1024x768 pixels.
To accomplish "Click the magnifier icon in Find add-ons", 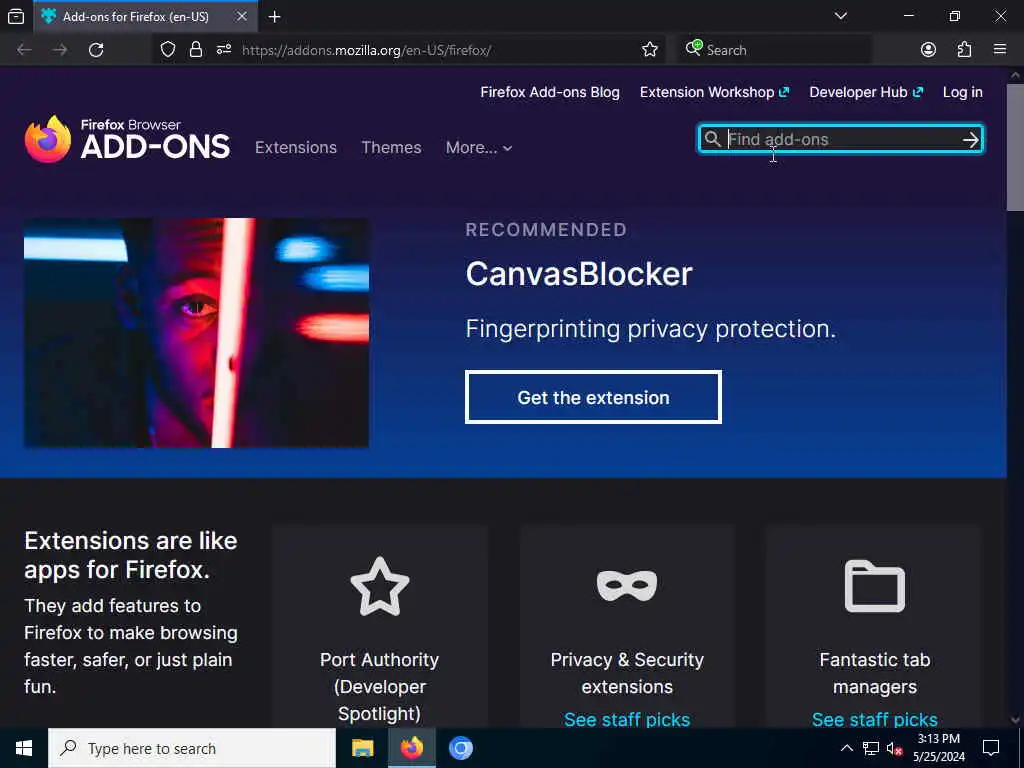I will point(712,139).
